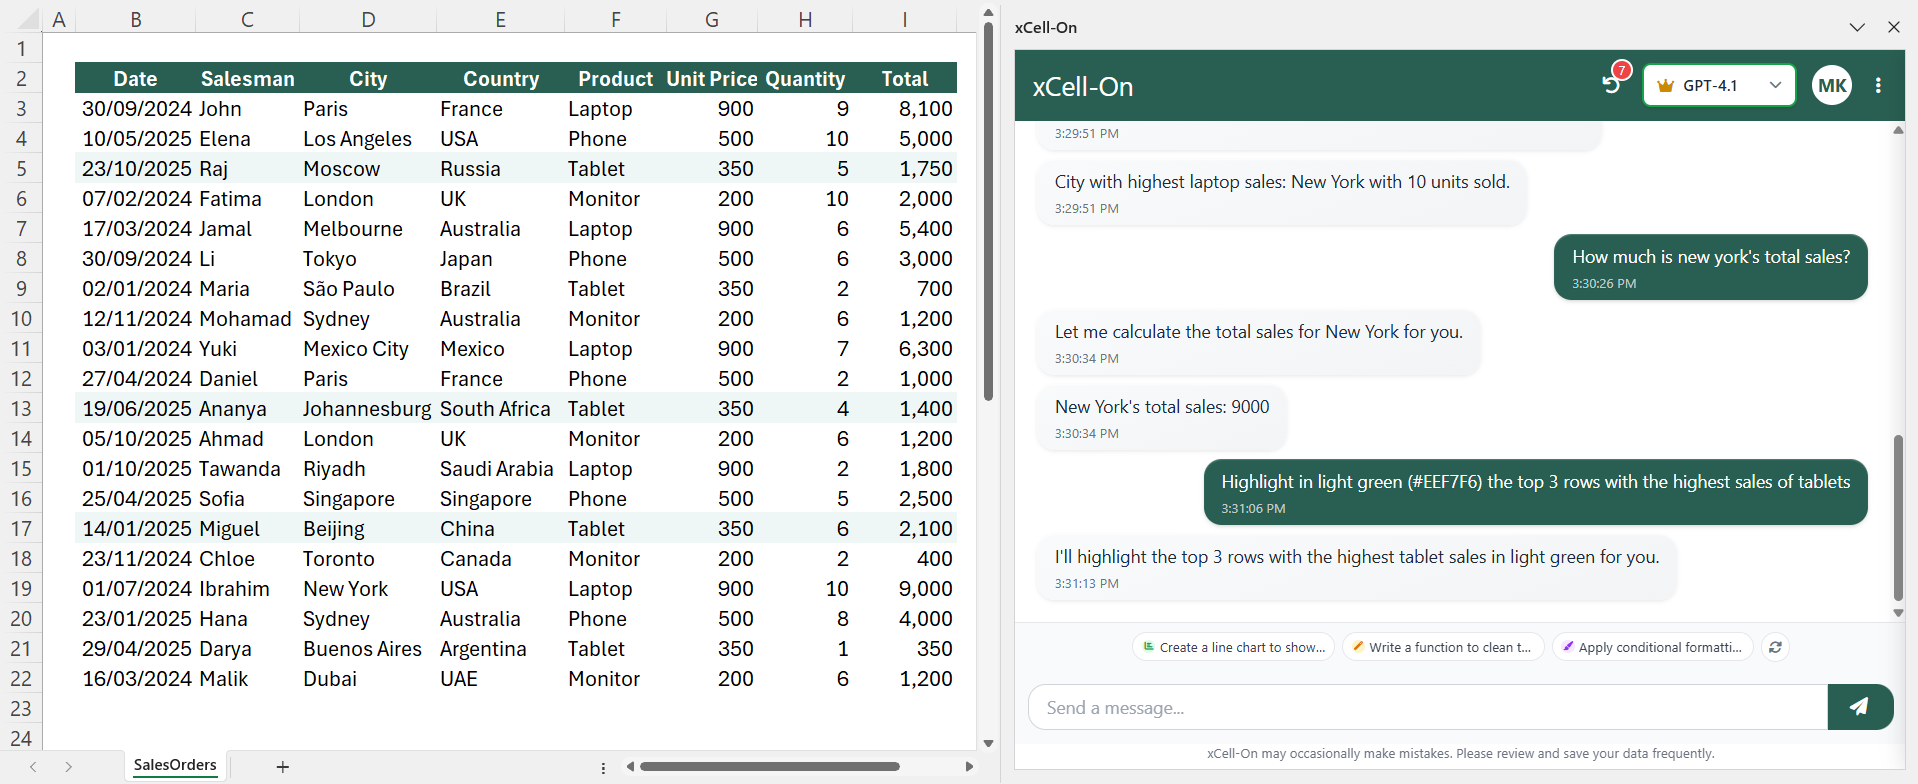Close the xCell-On pane
The height and width of the screenshot is (784, 1918).
tap(1893, 27)
